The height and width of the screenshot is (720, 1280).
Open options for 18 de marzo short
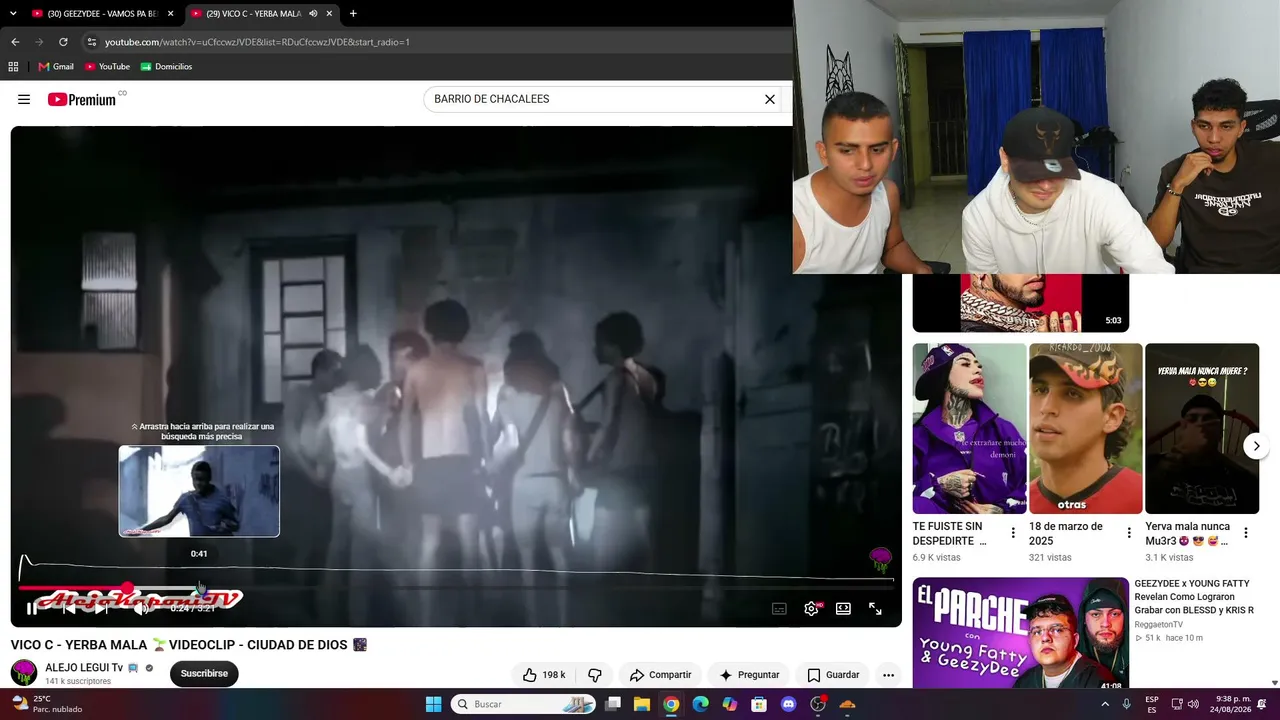(x=1129, y=533)
